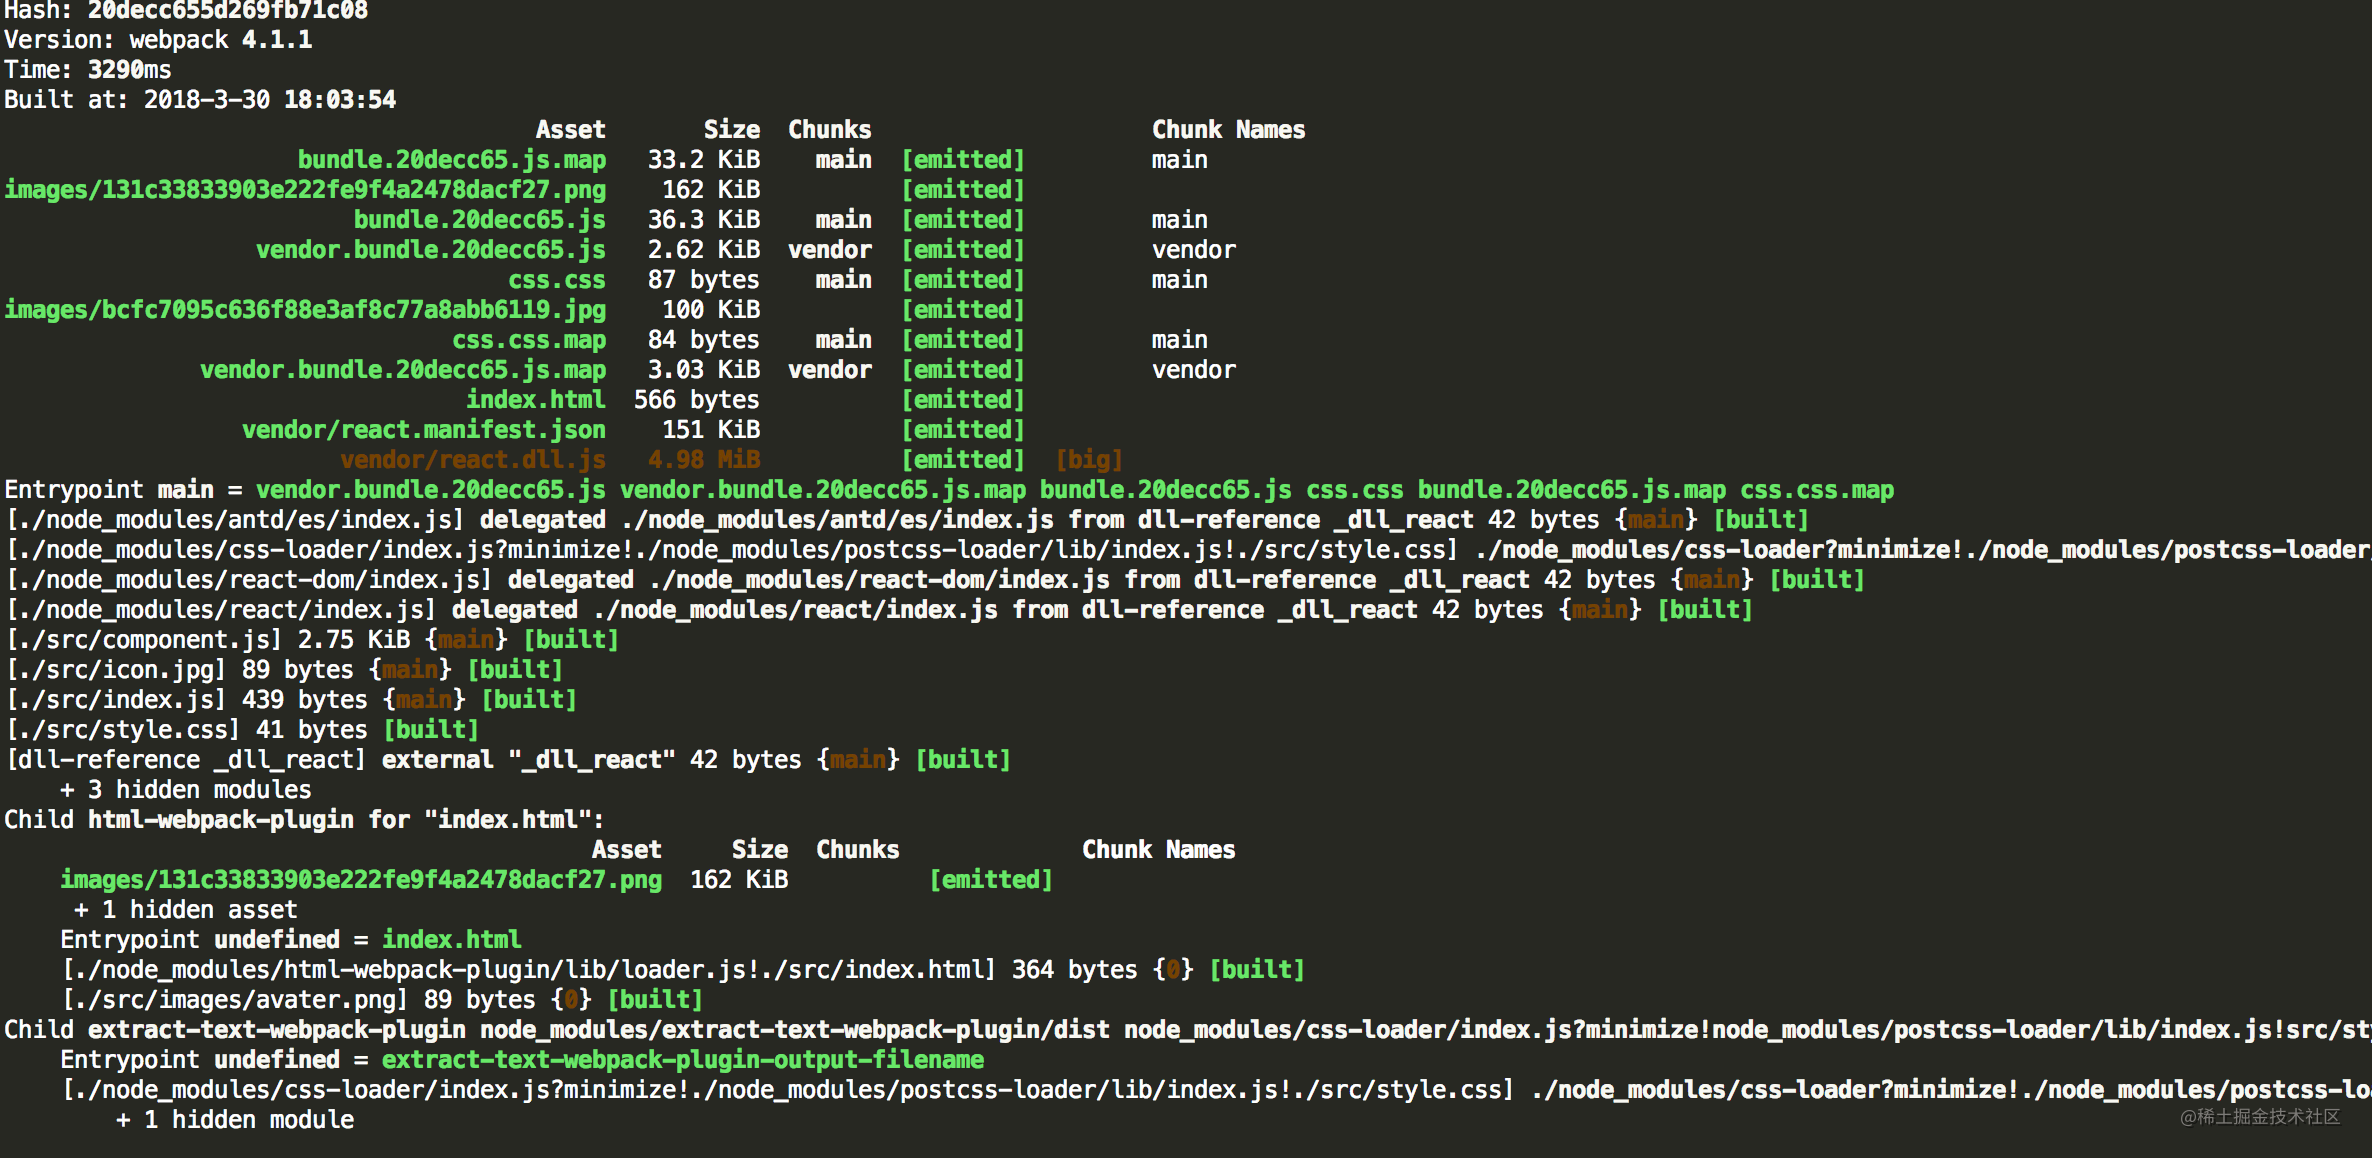The image size is (2372, 1158).
Task: Click '[./node_modules/react/index.js]' module path
Action: [x=221, y=610]
